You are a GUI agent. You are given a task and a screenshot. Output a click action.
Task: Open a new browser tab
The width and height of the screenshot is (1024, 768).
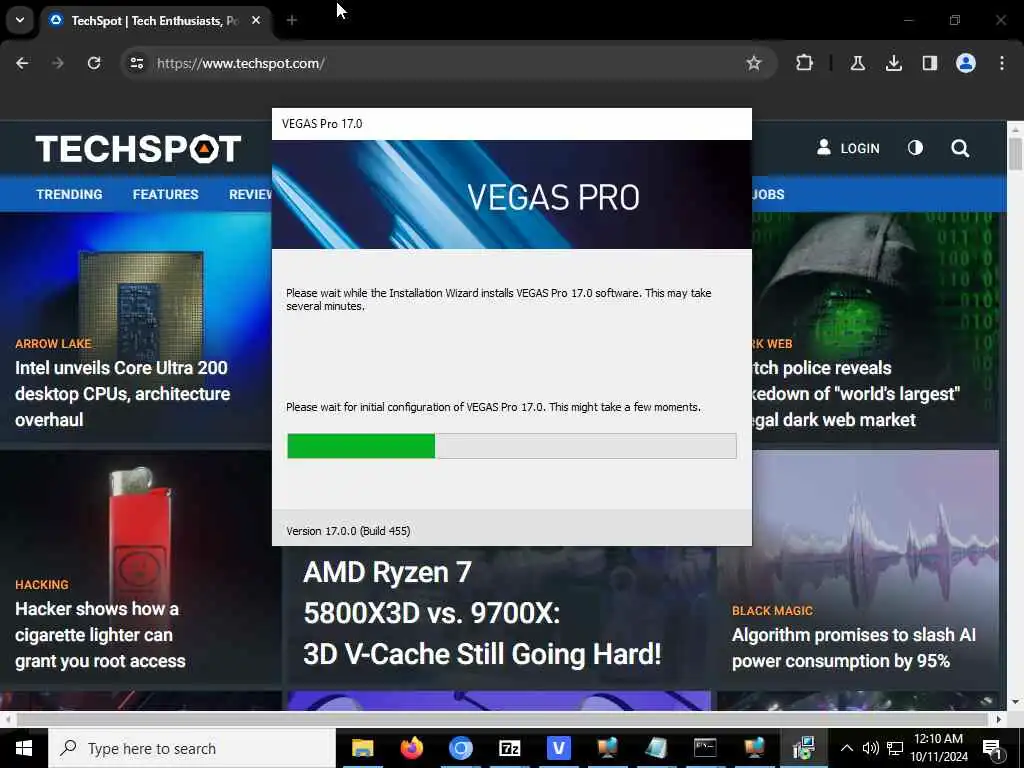tap(292, 20)
